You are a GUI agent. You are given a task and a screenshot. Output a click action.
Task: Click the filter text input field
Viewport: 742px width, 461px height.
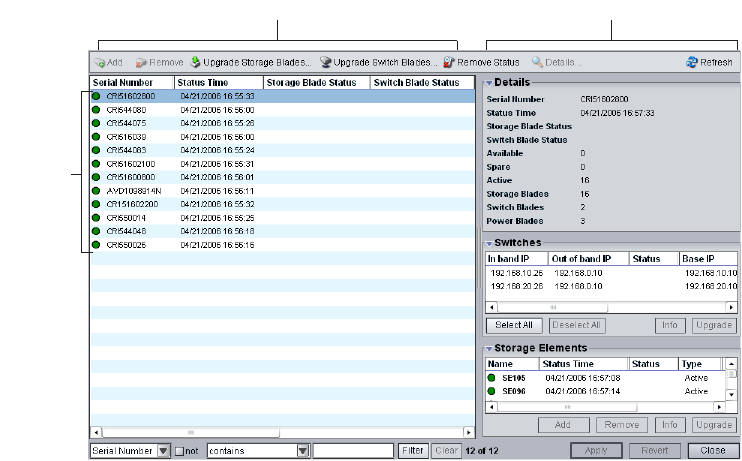353,451
